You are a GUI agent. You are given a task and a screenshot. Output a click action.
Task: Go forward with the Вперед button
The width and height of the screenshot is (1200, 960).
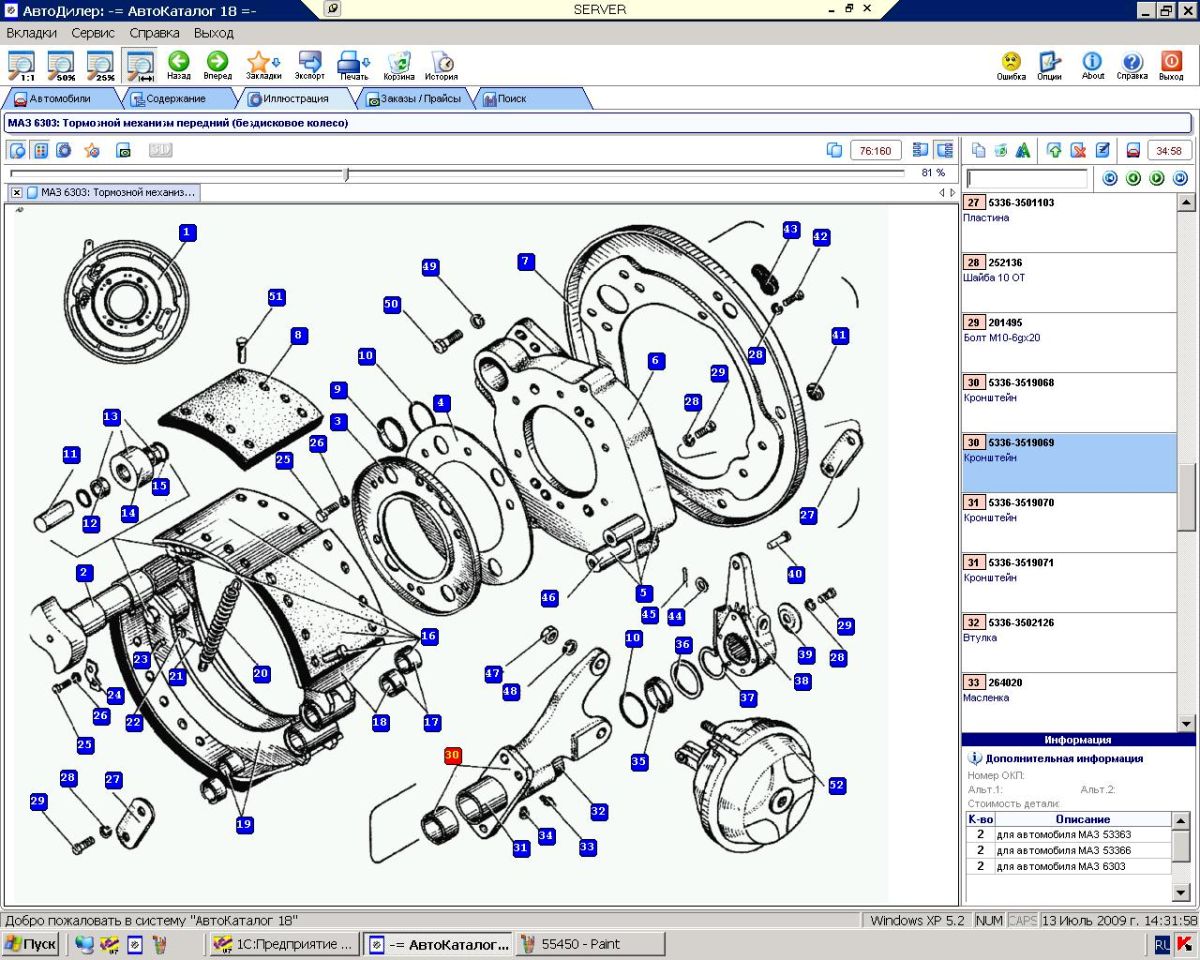tap(217, 66)
